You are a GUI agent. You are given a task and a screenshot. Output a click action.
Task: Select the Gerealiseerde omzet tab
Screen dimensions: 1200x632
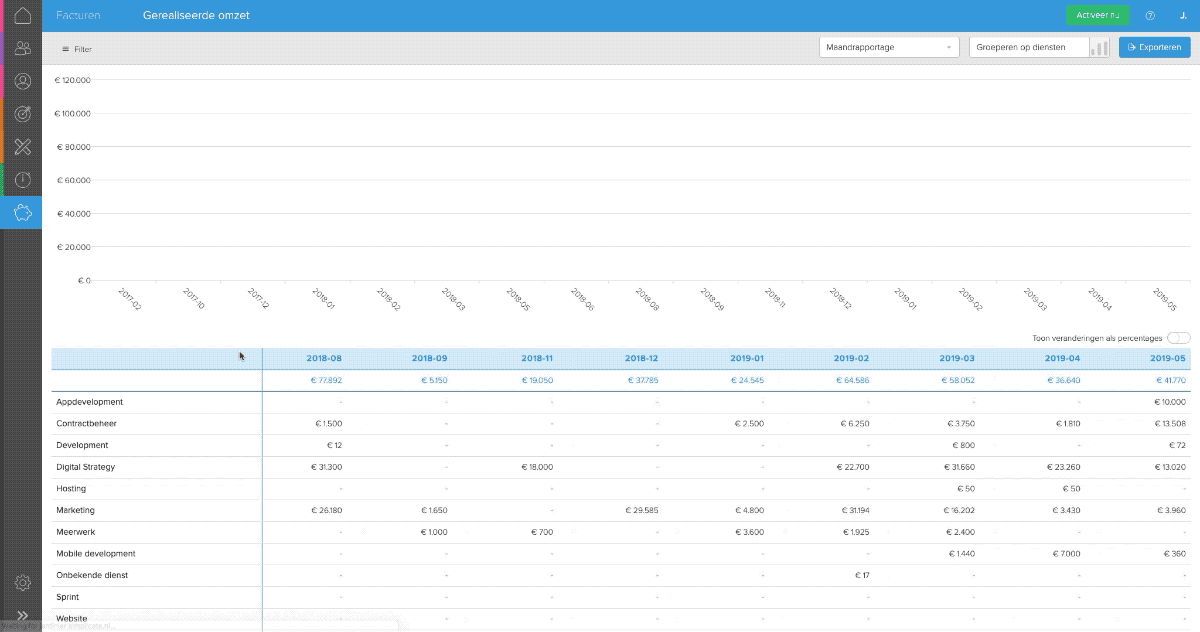coord(197,16)
